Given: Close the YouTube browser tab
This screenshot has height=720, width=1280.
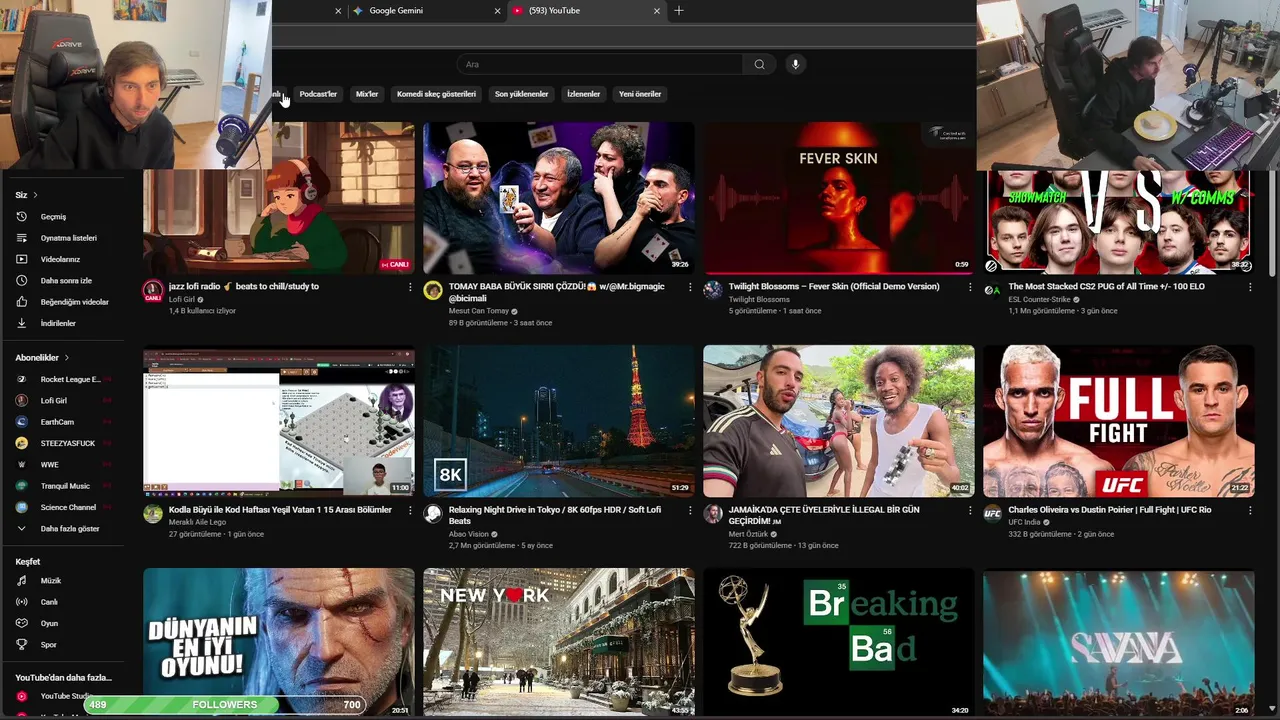Looking at the screenshot, I should (657, 11).
